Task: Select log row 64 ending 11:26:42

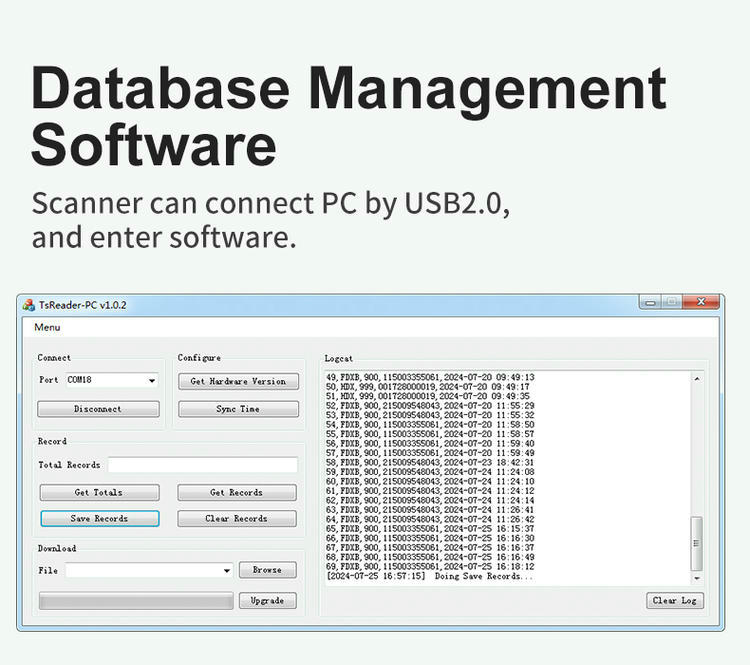Action: pyautogui.click(x=430, y=520)
